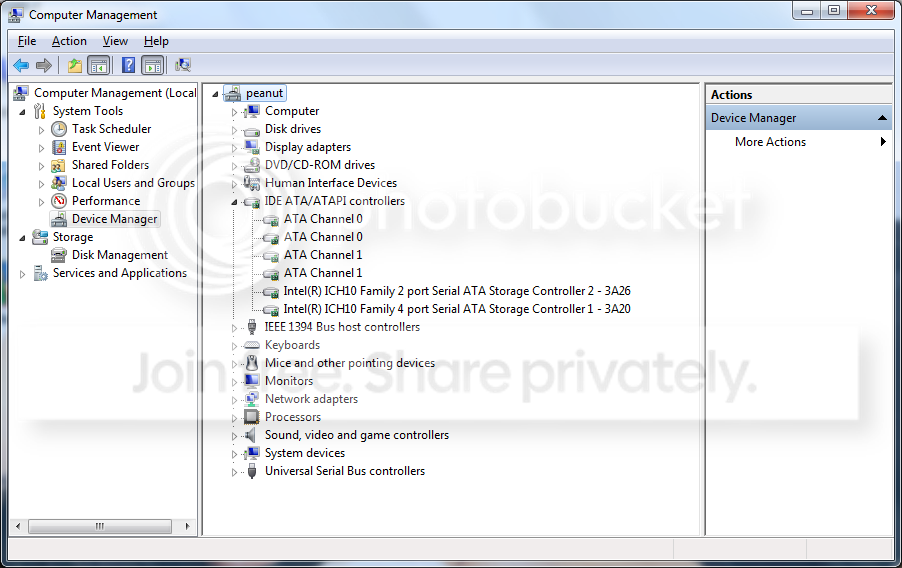
Task: Toggle the Action pane toolbar icon
Action: tap(153, 66)
